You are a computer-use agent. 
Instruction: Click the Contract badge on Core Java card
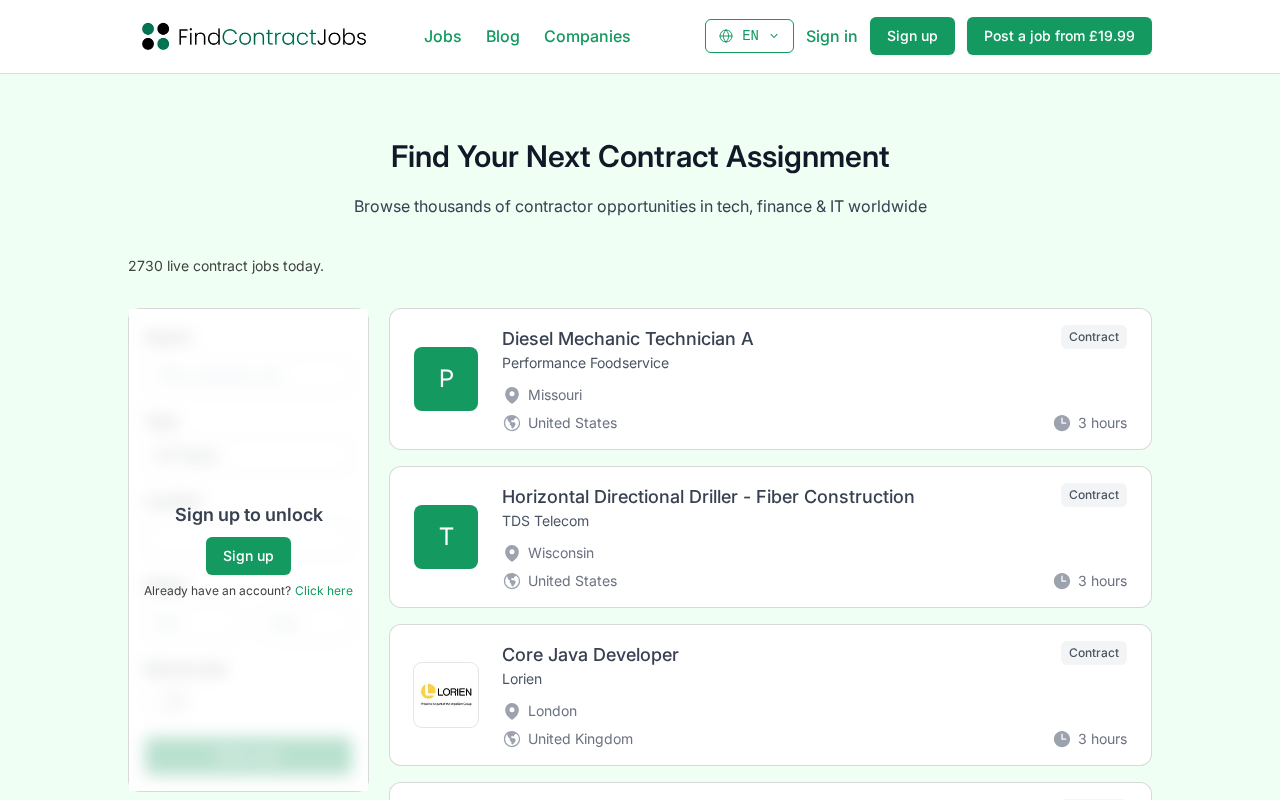pos(1094,653)
